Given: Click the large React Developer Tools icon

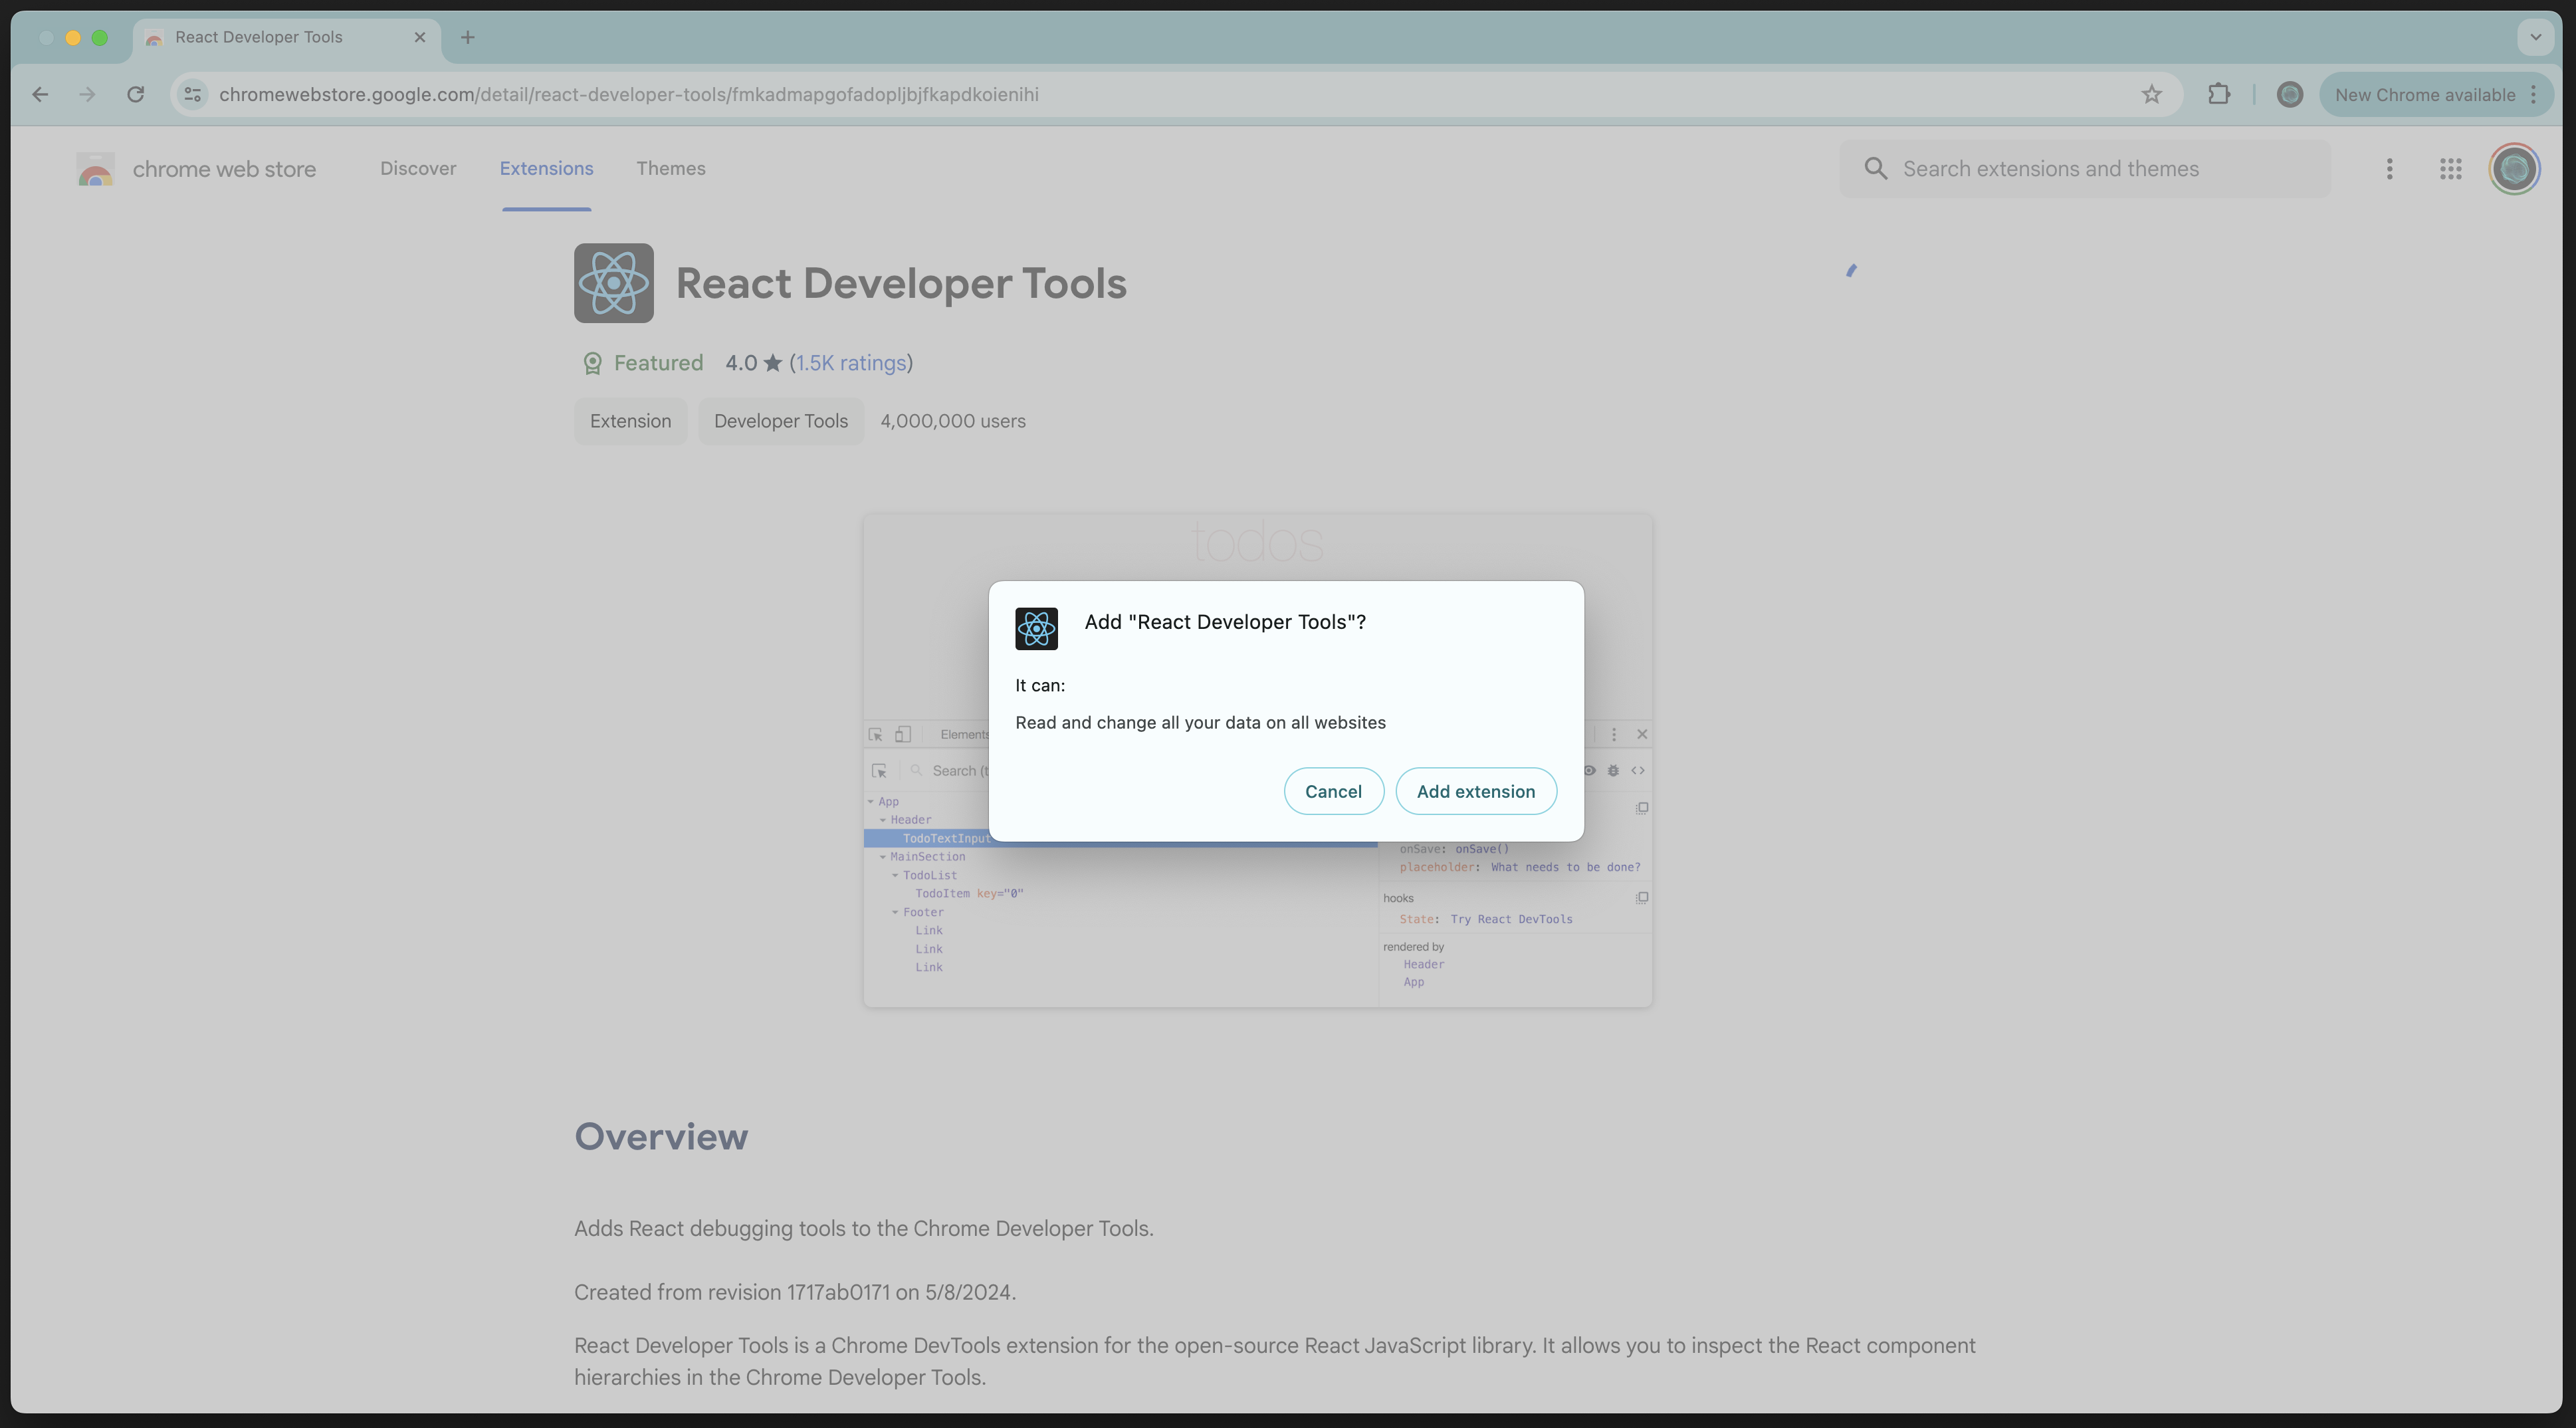Looking at the screenshot, I should tap(614, 283).
